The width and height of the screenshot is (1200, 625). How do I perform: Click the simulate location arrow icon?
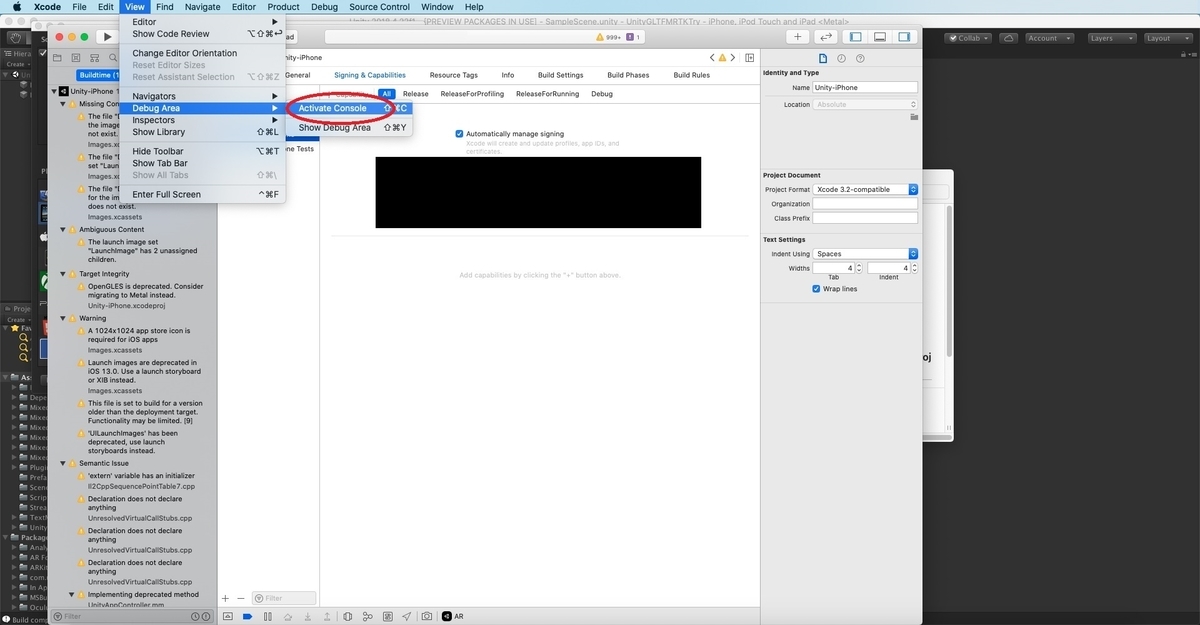[406, 616]
